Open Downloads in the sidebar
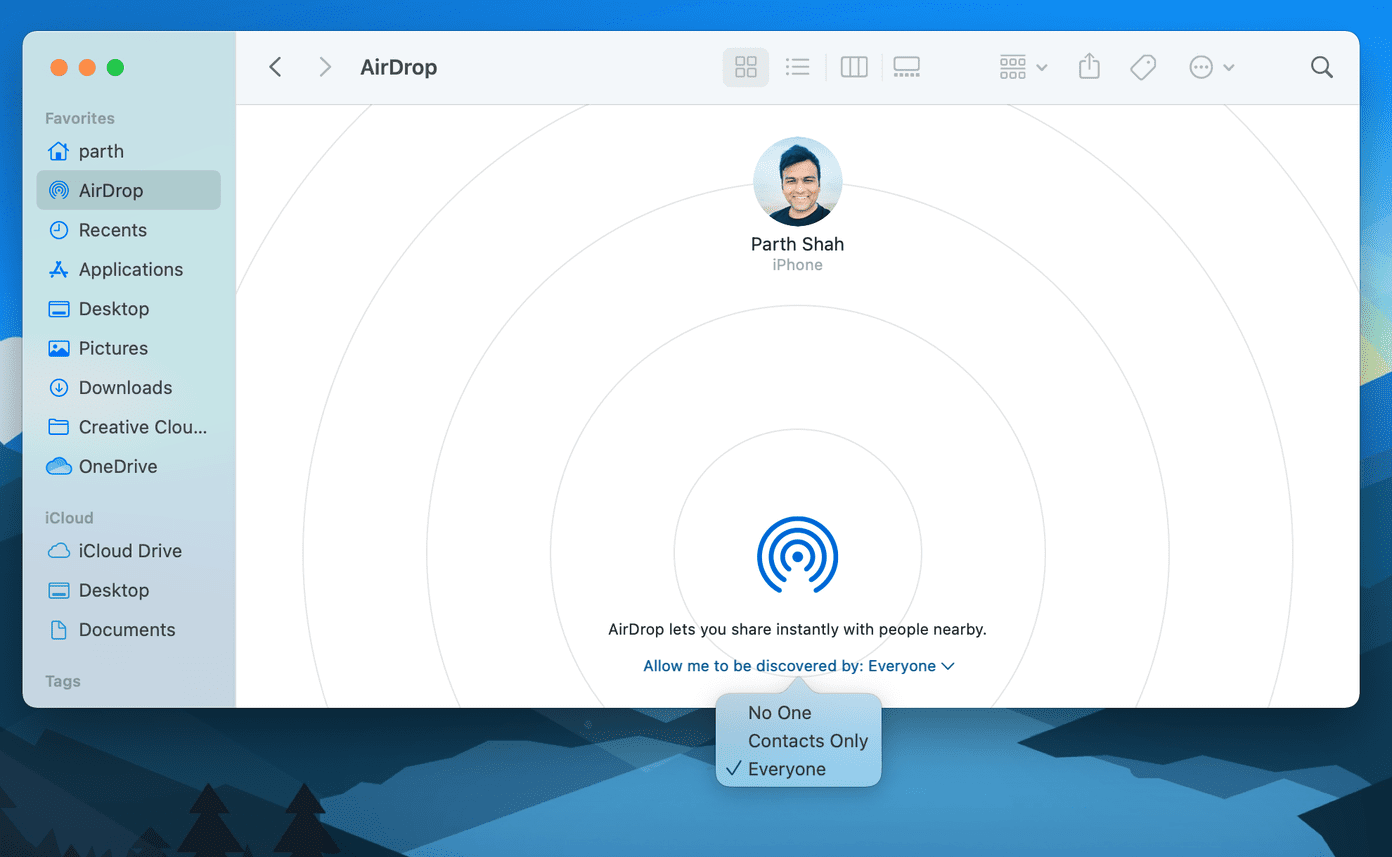 point(129,387)
